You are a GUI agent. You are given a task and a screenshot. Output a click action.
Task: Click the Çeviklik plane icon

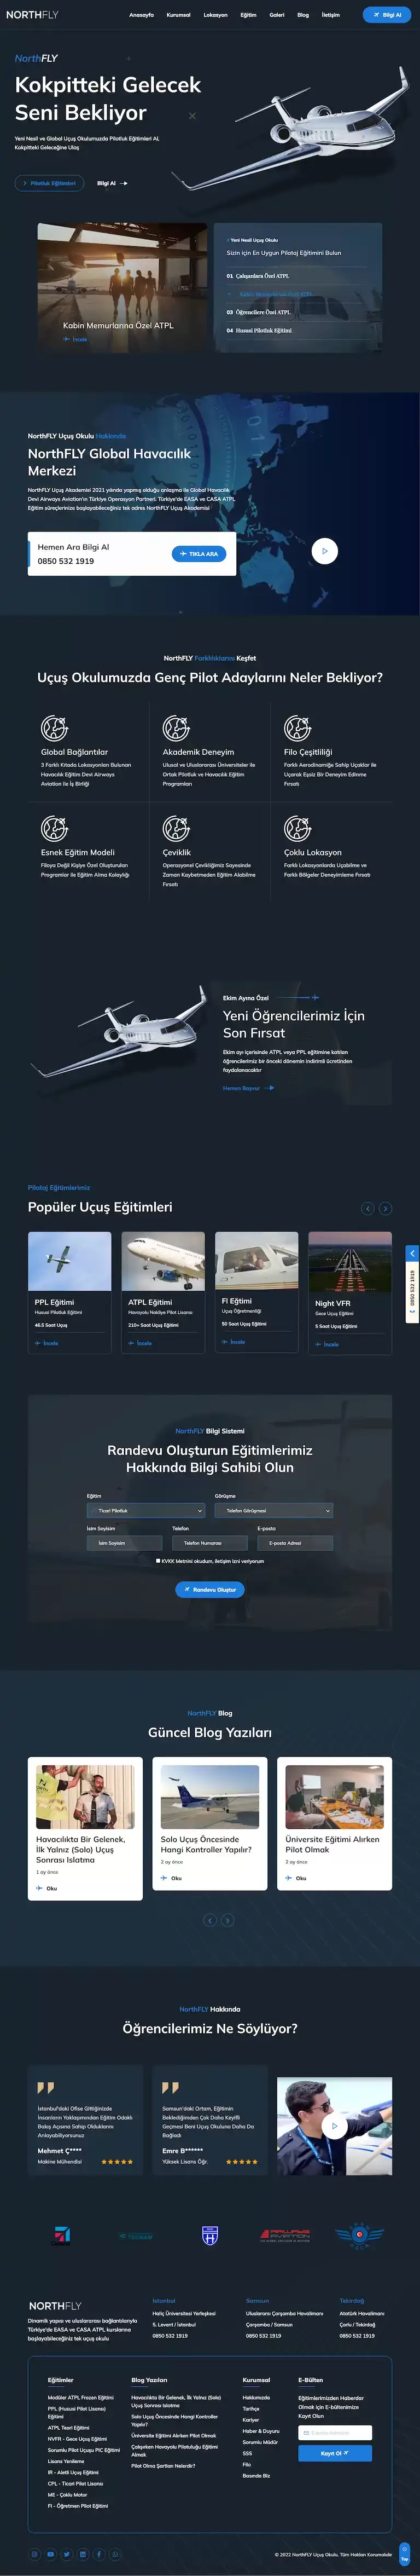click(x=176, y=828)
